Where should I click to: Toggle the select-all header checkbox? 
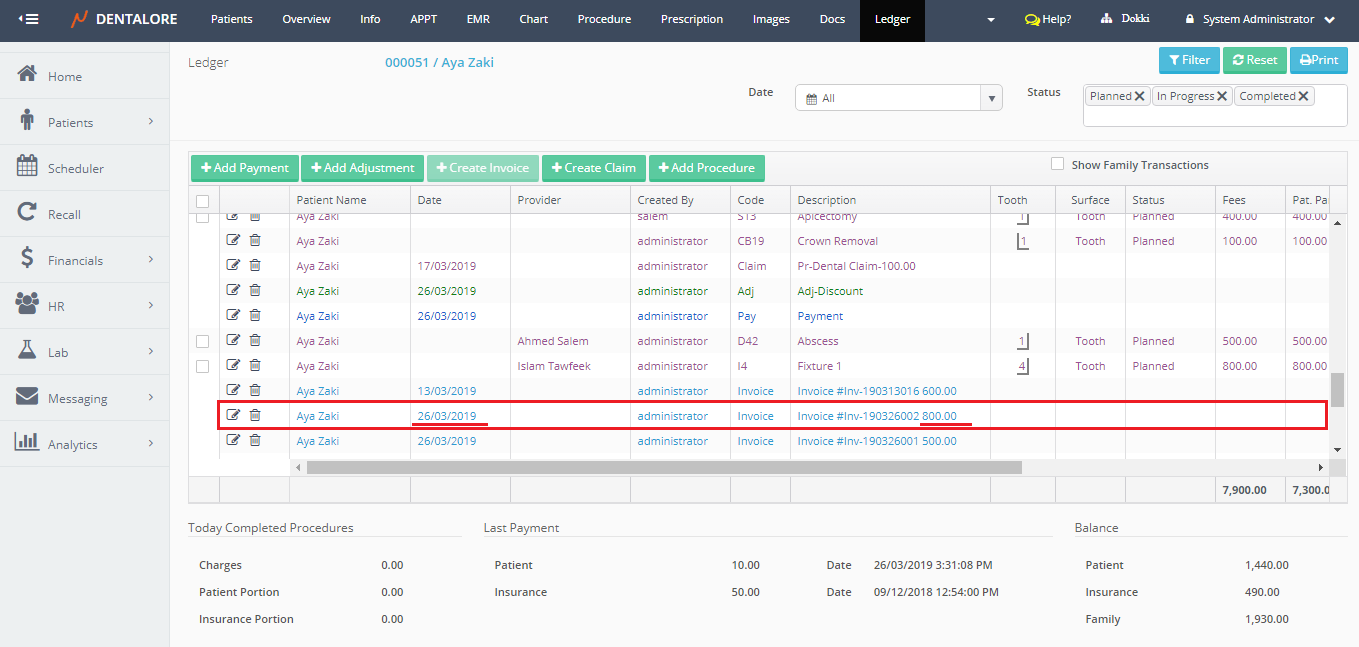click(x=203, y=201)
